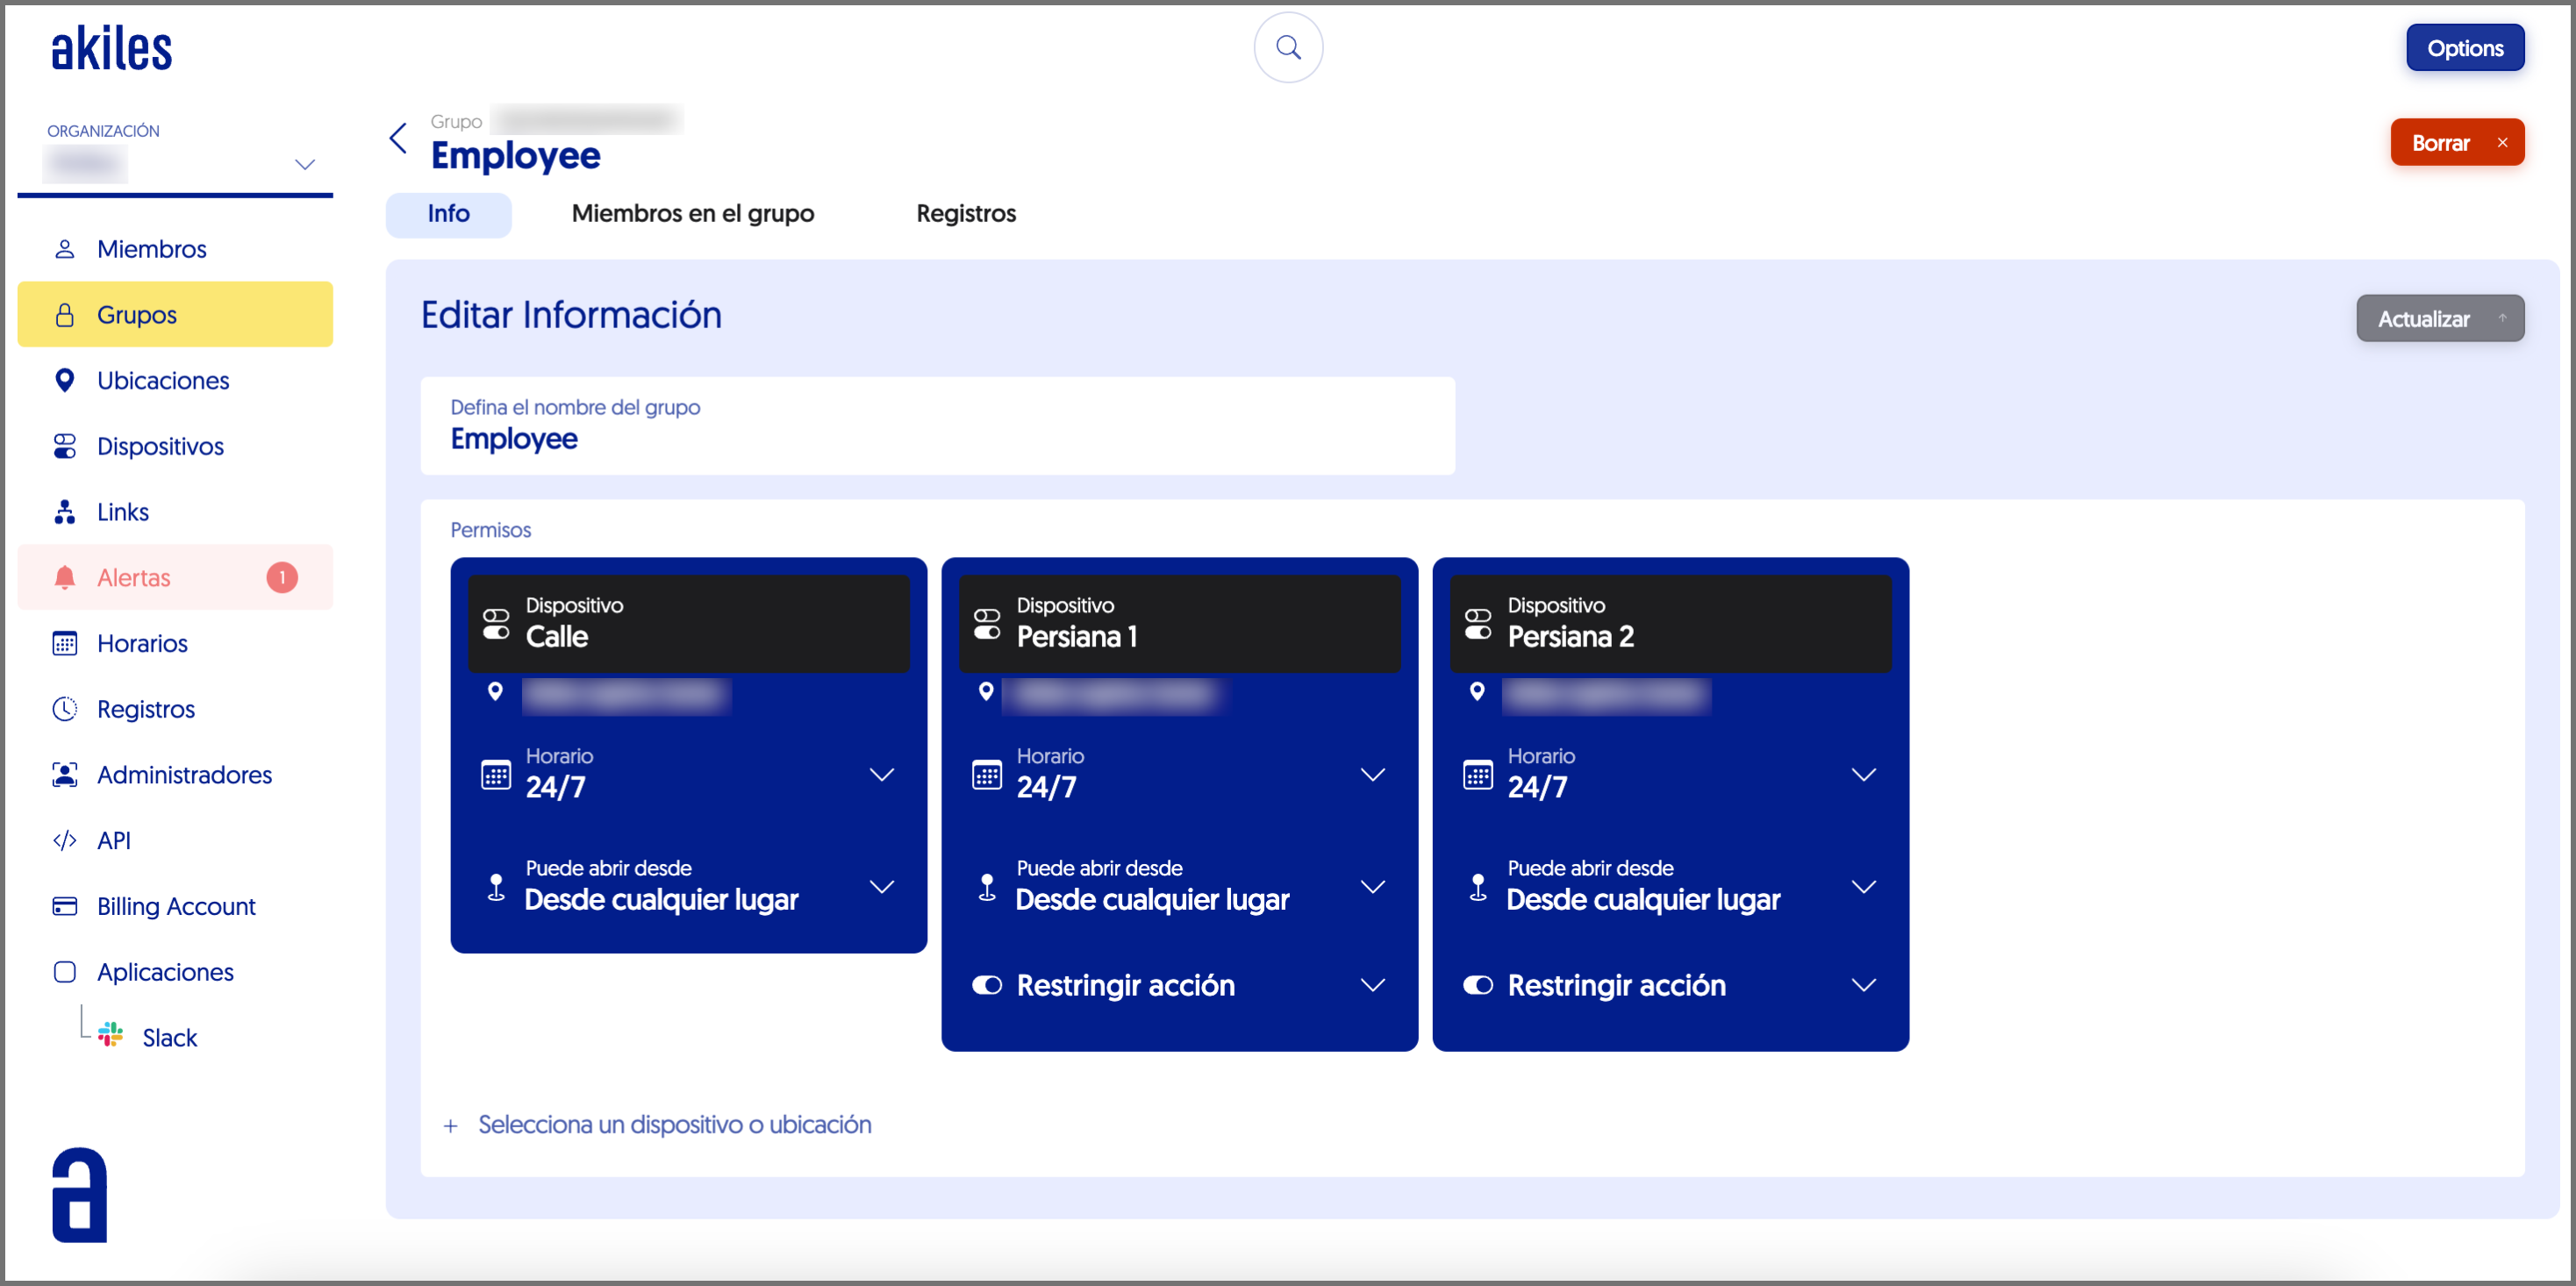Viewport: 2576px width, 1286px height.
Task: Open the Horario dropdown for Calle
Action: (881, 774)
